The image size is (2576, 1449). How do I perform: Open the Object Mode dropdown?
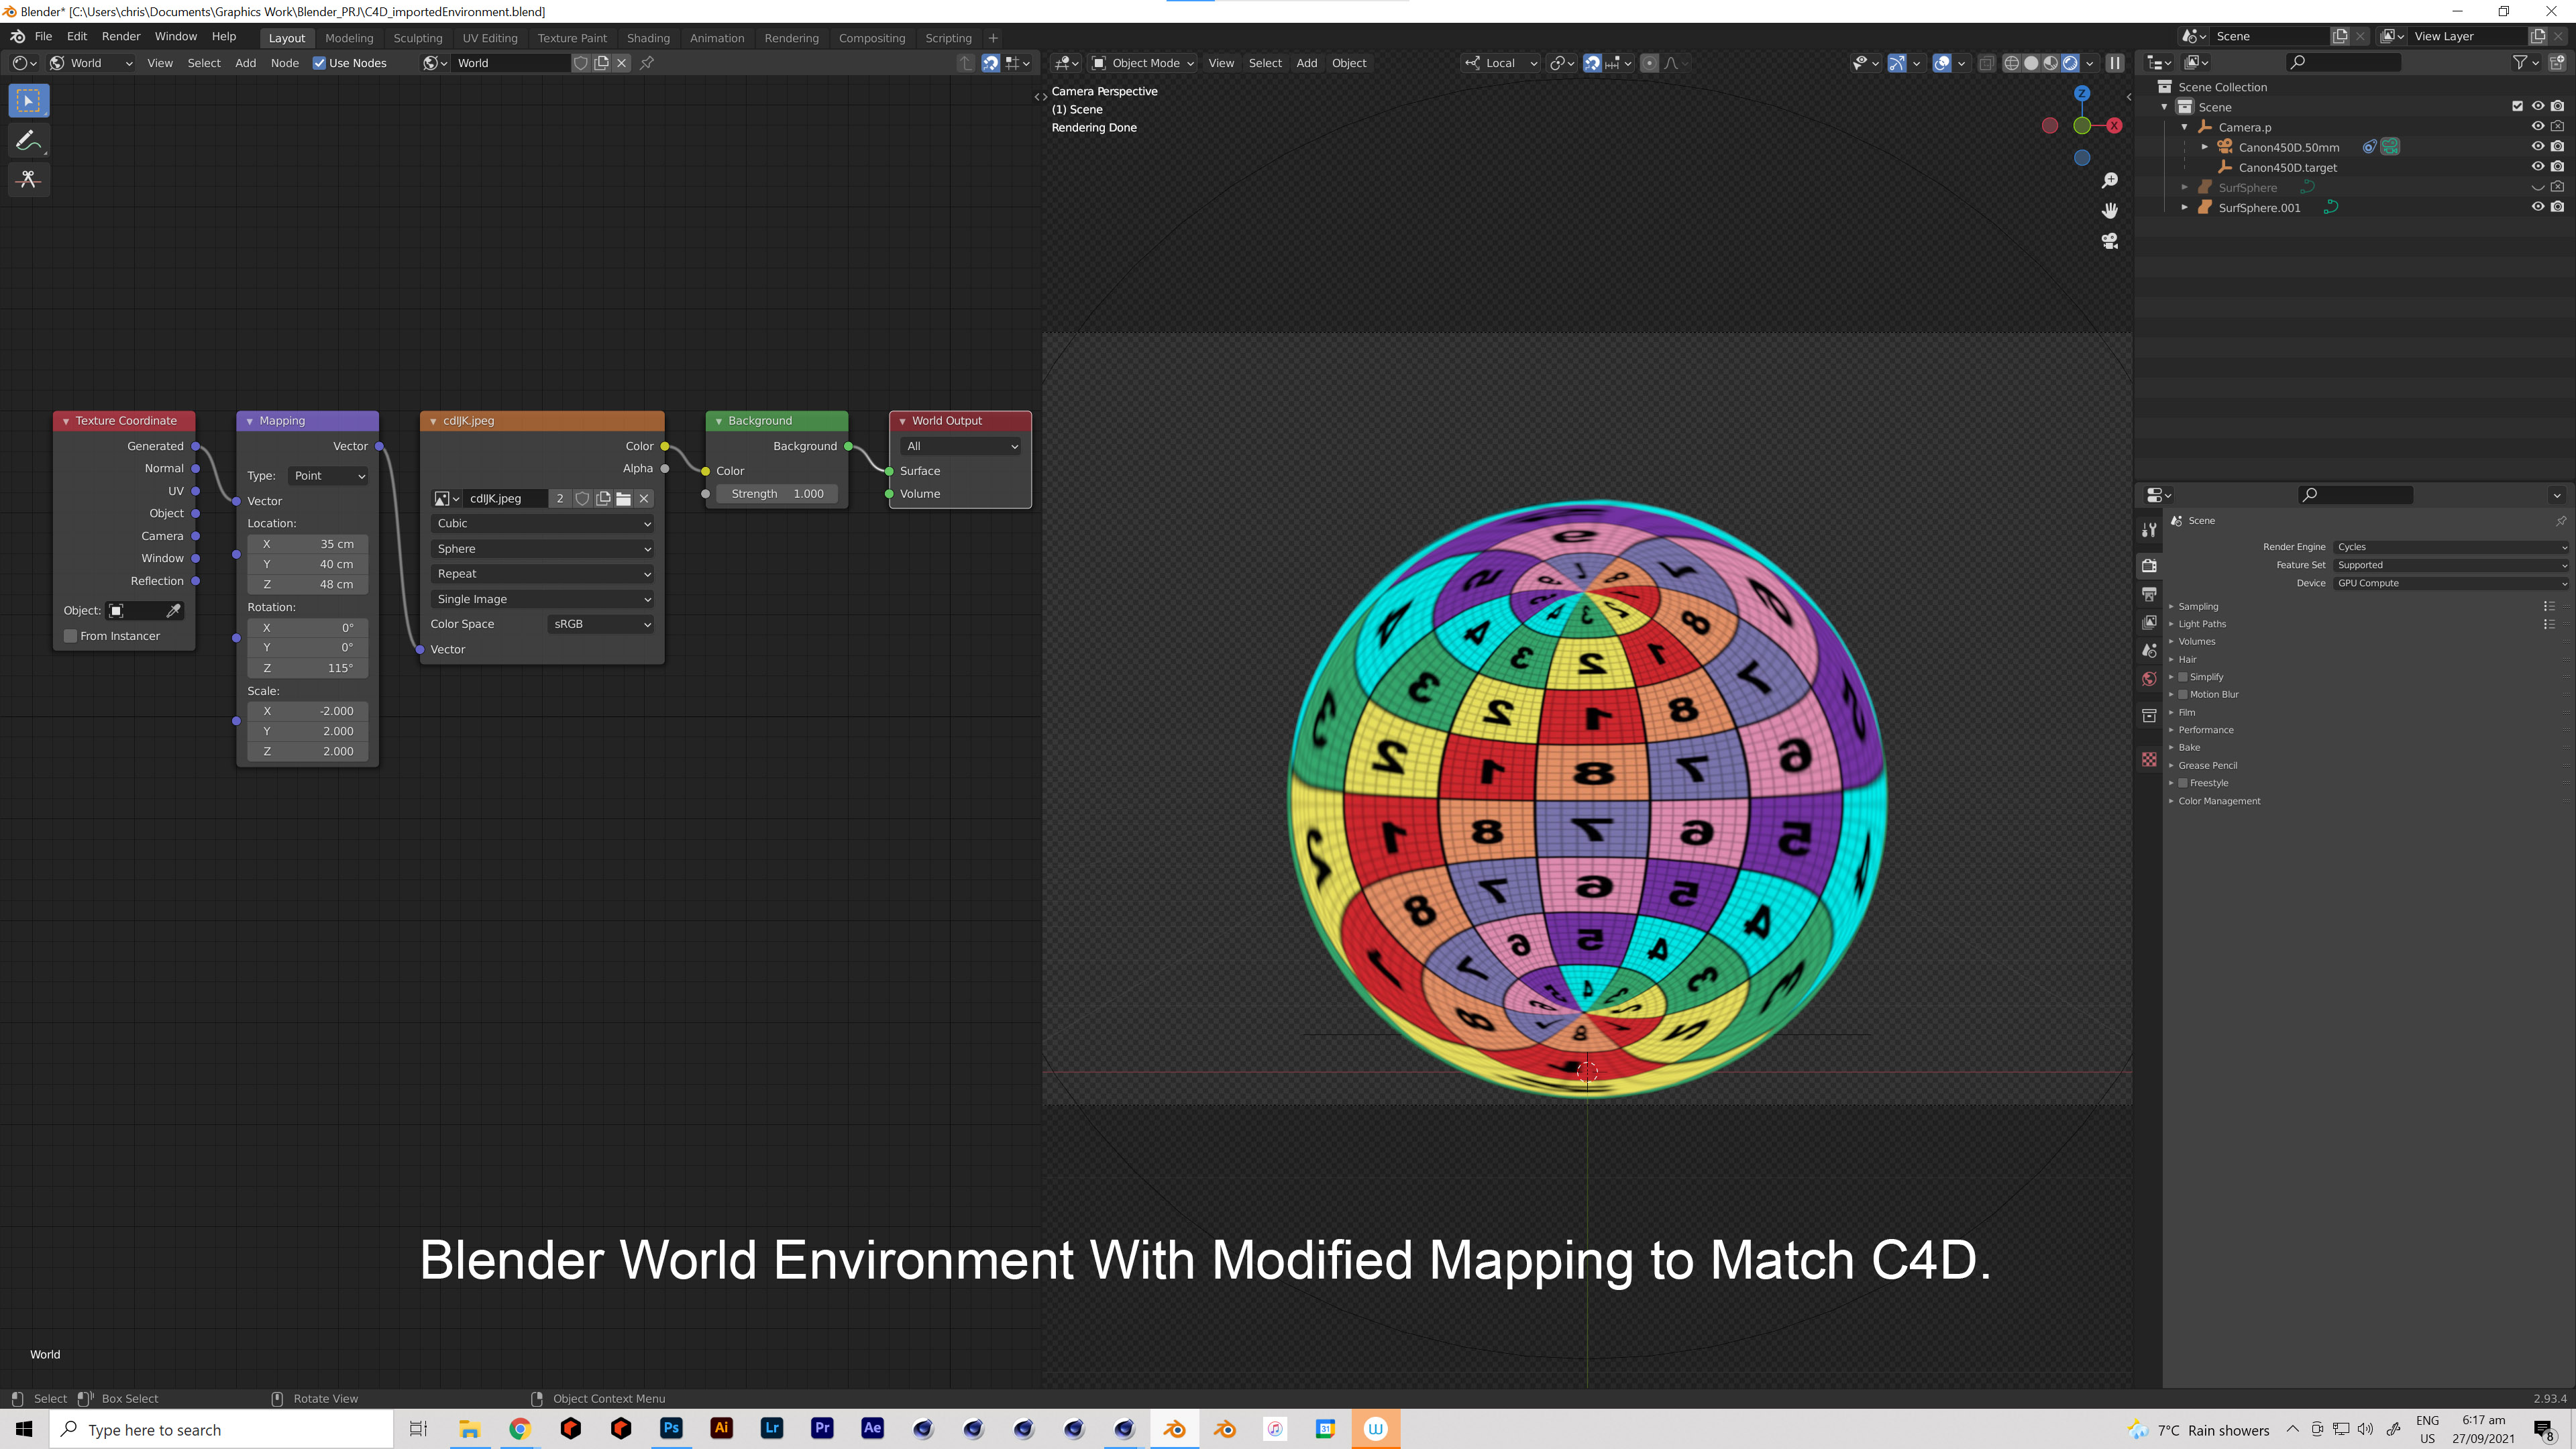1142,63
